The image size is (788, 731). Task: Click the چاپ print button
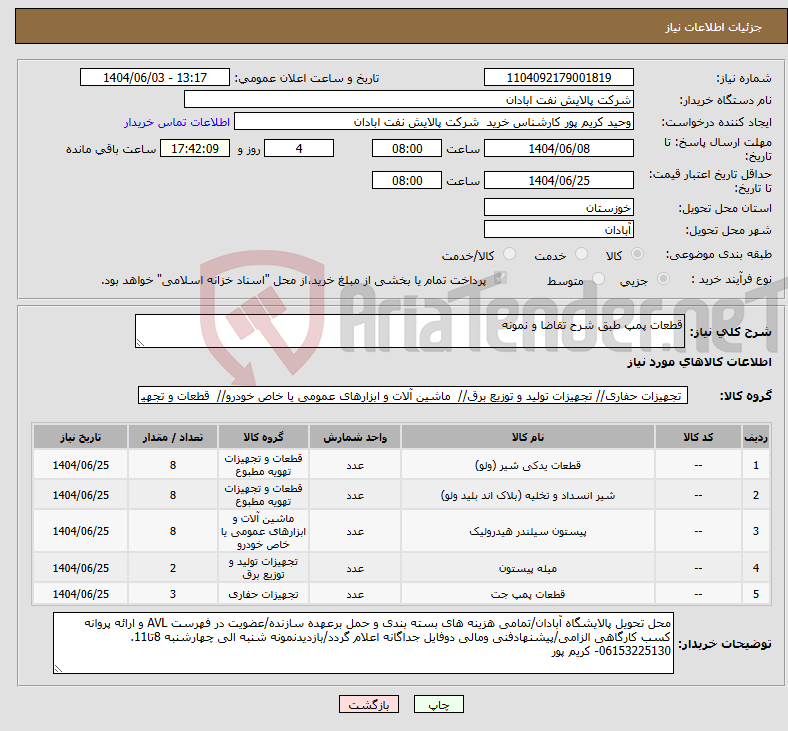click(x=439, y=705)
